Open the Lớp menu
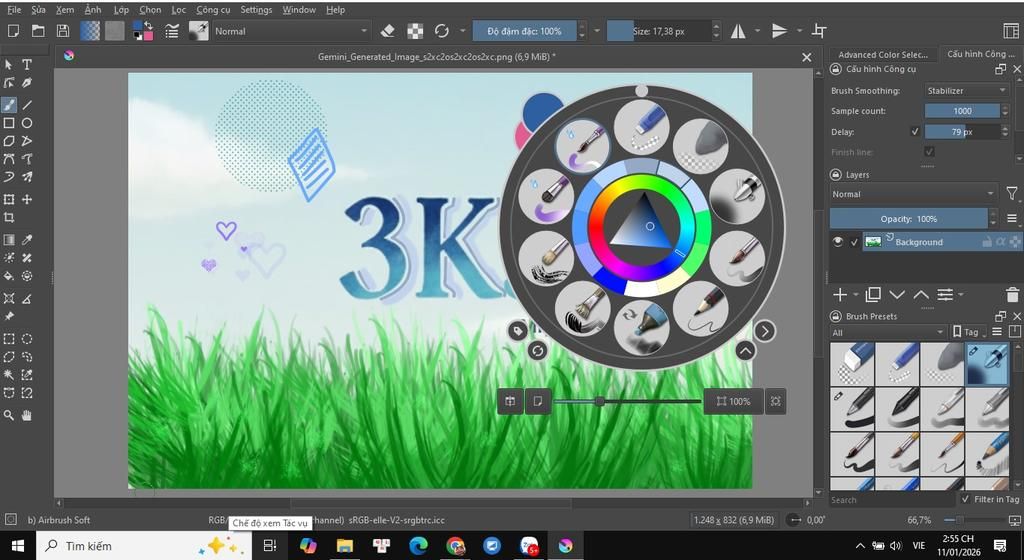This screenshot has height=560, width=1024. [x=121, y=10]
